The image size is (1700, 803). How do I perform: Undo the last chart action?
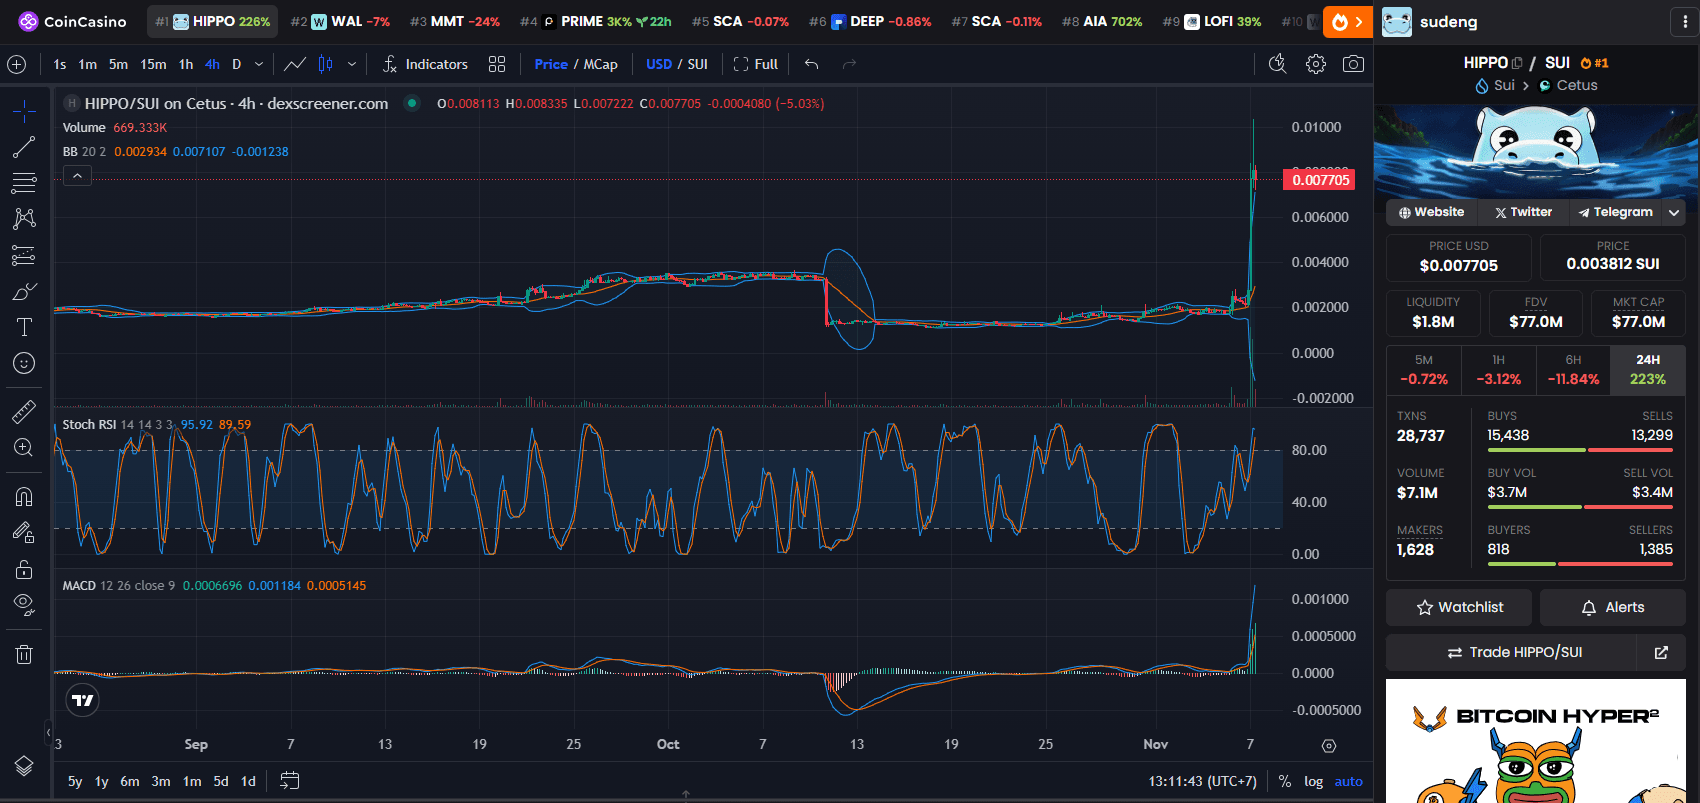(812, 64)
